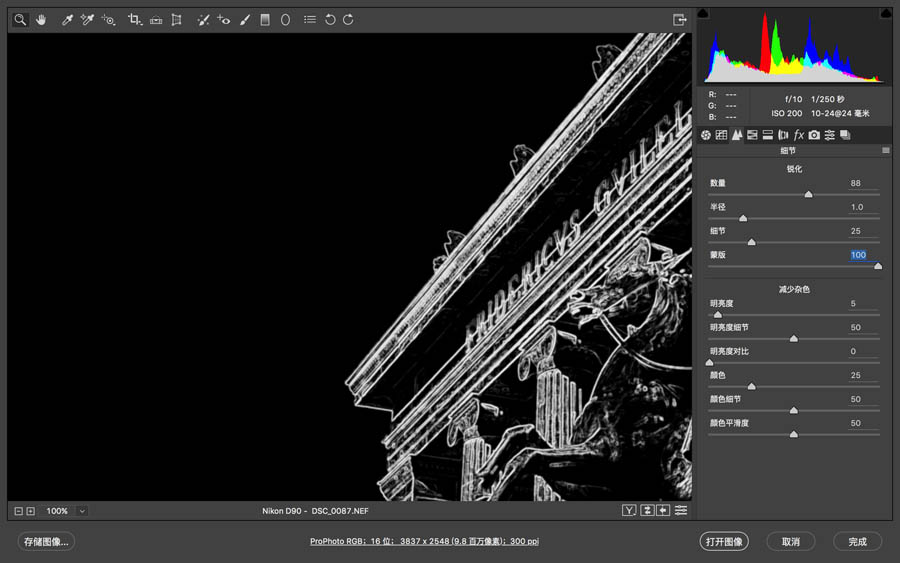Adjust the sharpening 细节 slider
900x563 pixels.
coord(751,242)
